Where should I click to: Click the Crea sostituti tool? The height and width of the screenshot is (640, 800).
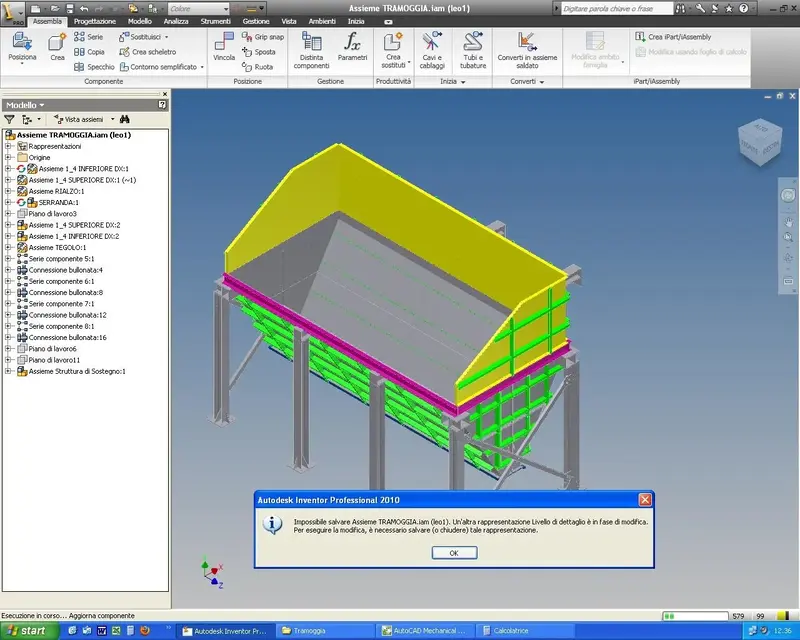tap(393, 50)
